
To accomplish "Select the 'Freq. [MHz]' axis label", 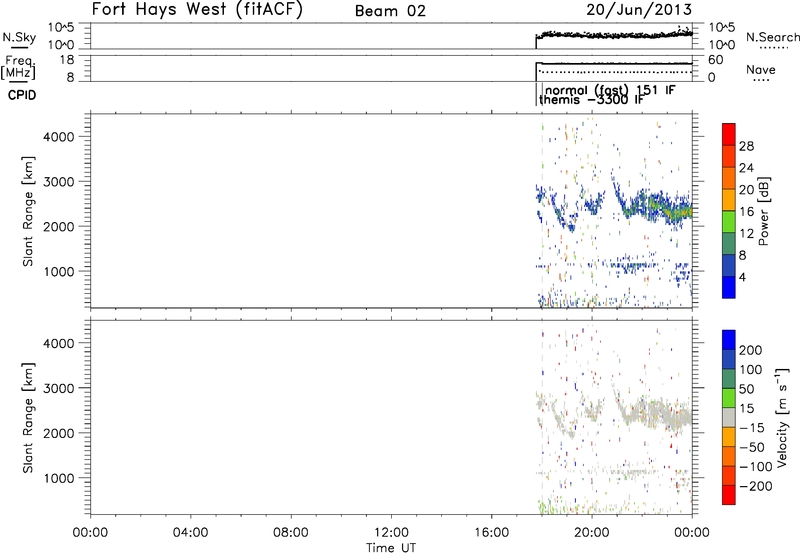I will point(18,68).
